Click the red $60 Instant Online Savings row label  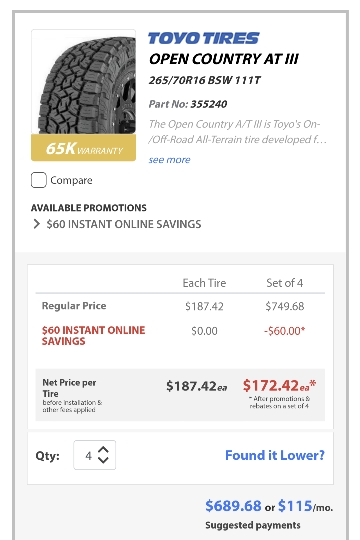pyautogui.click(x=93, y=335)
